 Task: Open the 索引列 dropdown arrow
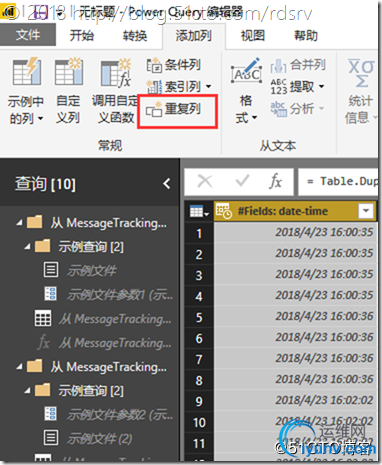208,87
